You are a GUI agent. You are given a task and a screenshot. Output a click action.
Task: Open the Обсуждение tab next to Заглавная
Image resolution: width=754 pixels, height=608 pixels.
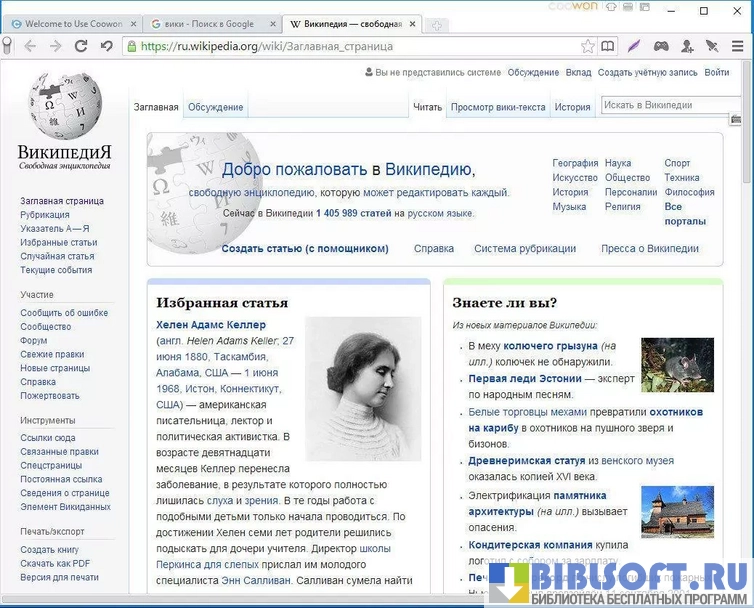coord(215,107)
